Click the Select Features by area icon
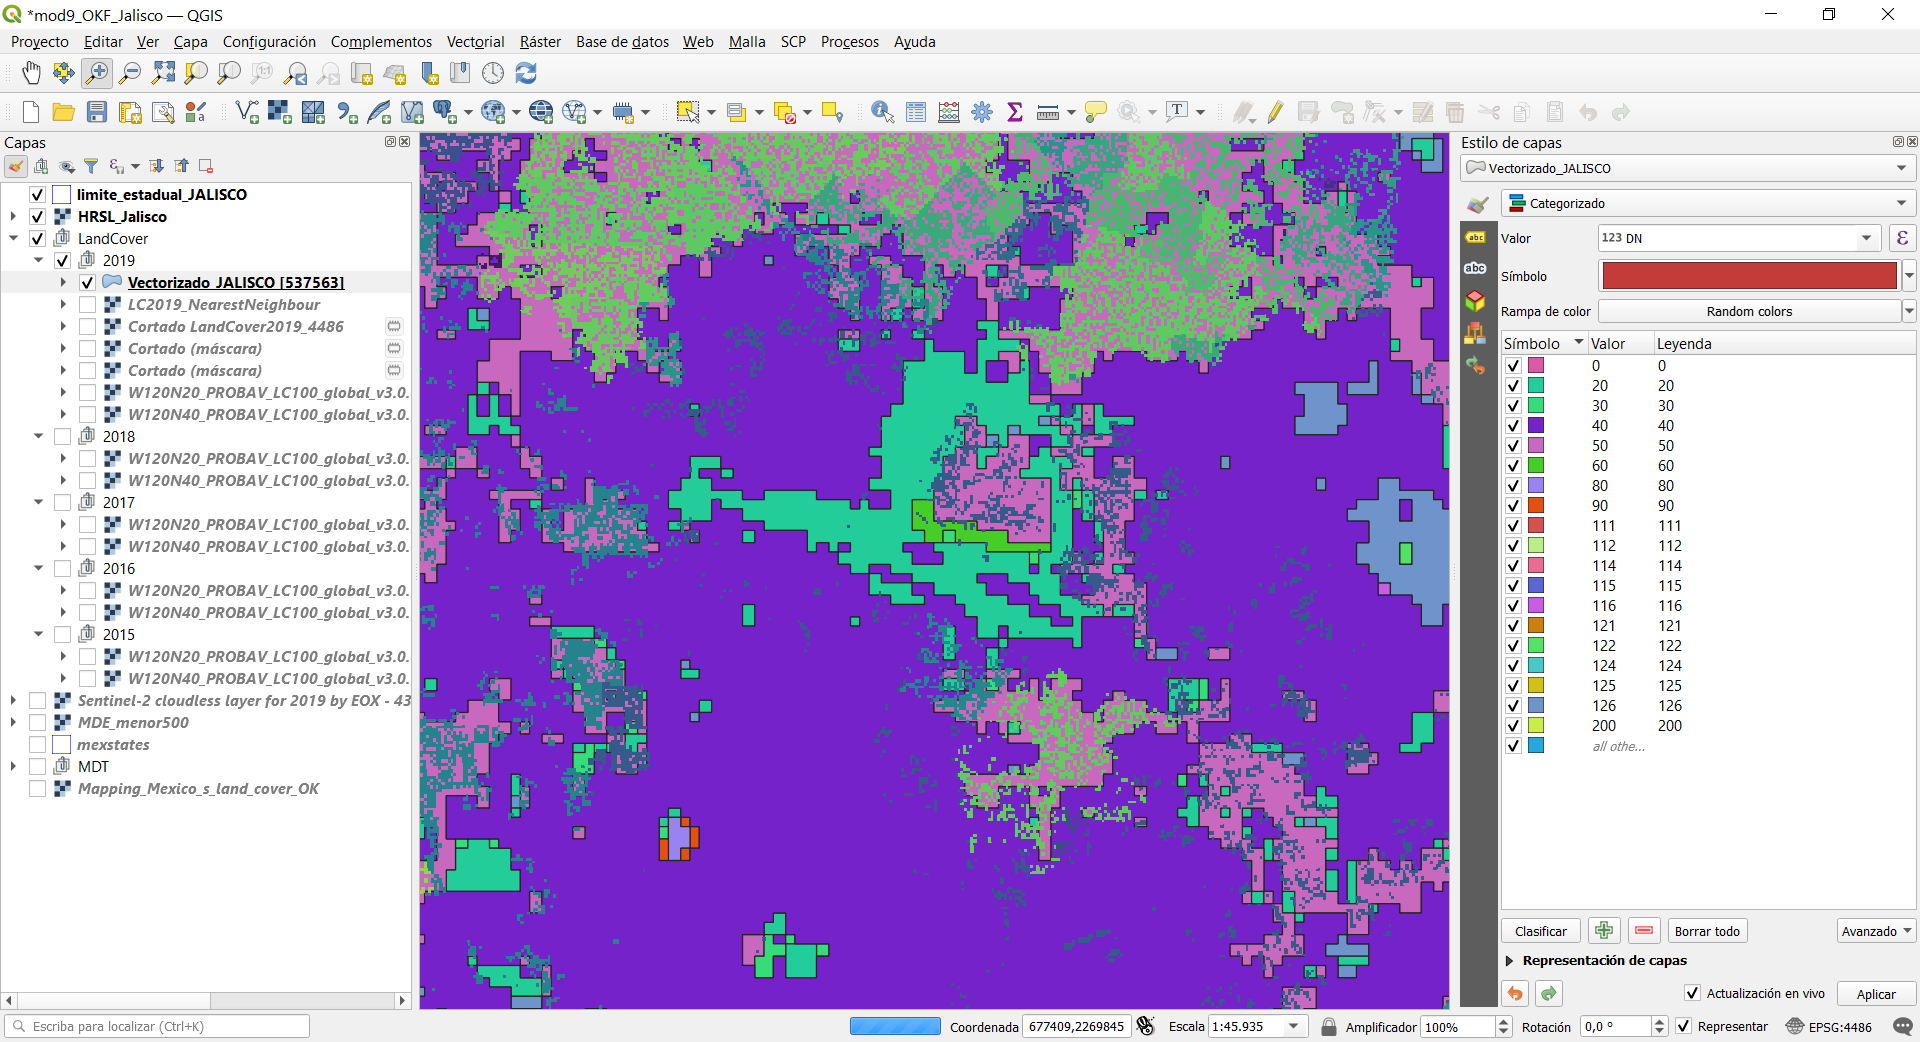This screenshot has height=1042, width=1920. 688,112
